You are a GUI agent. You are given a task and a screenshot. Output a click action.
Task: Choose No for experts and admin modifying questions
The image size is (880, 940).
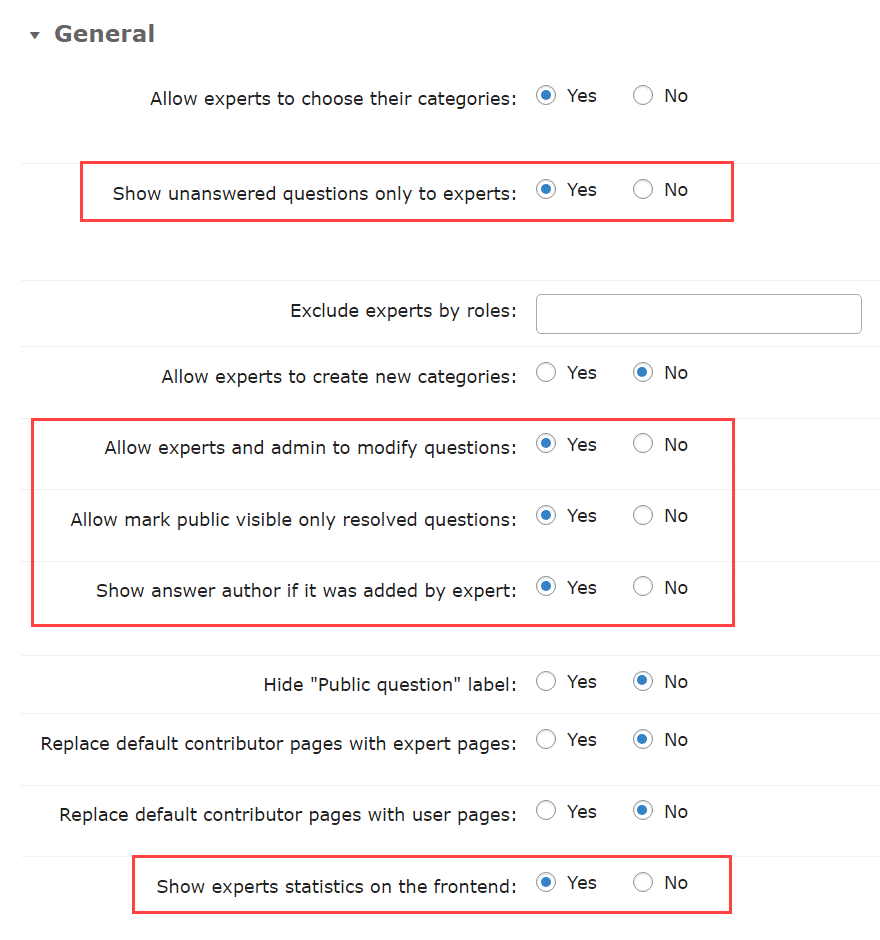click(x=643, y=444)
